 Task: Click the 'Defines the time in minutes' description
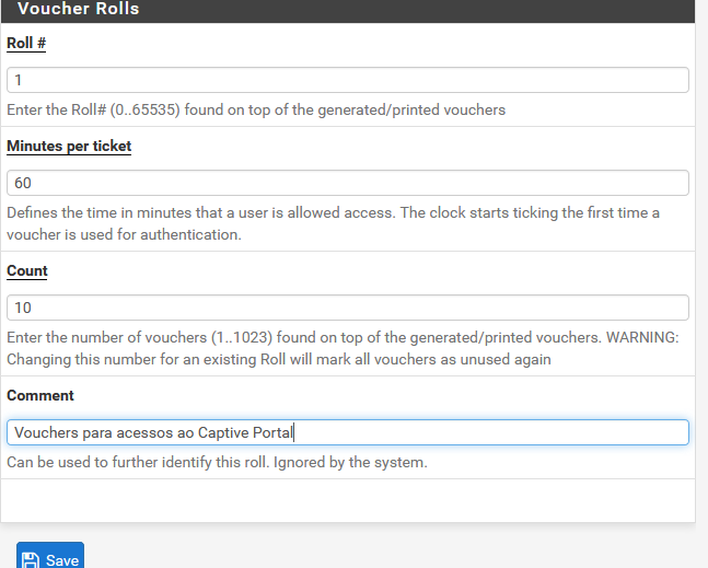tap(333, 213)
